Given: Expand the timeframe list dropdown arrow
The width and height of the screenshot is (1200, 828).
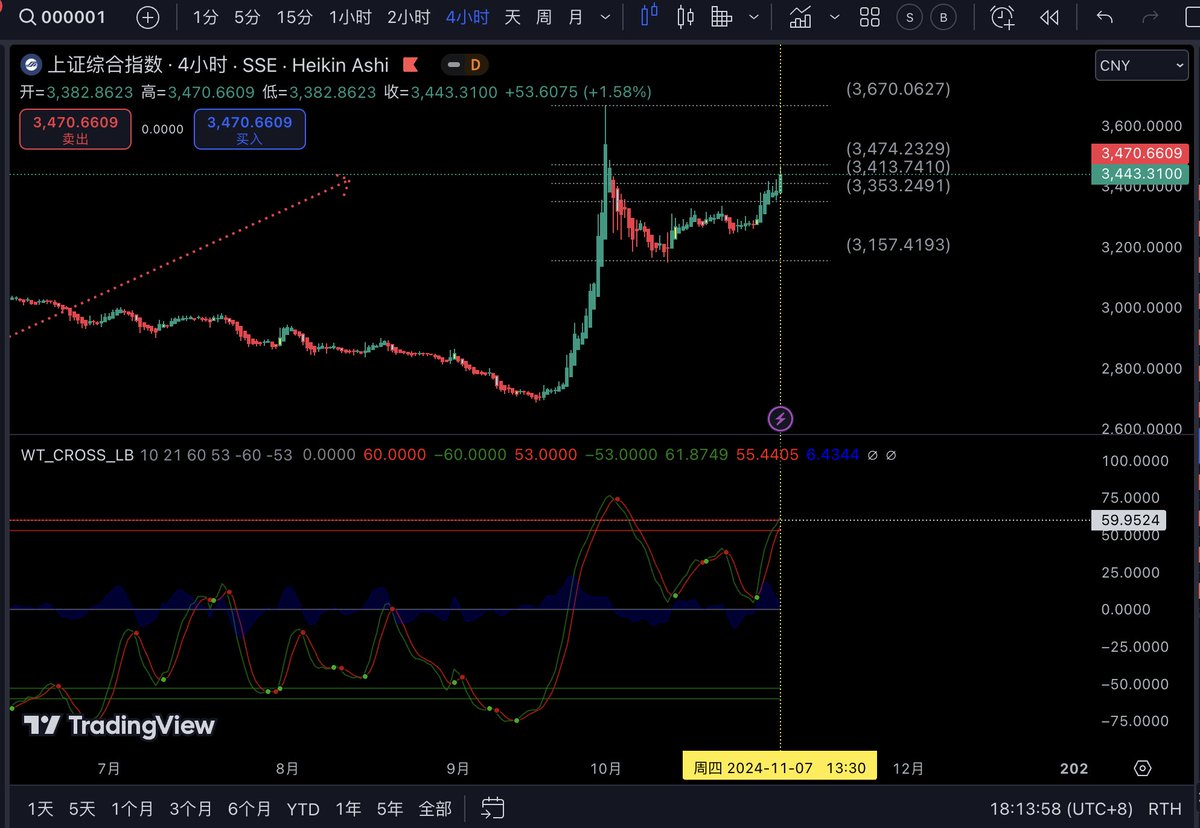Looking at the screenshot, I should 603,17.
